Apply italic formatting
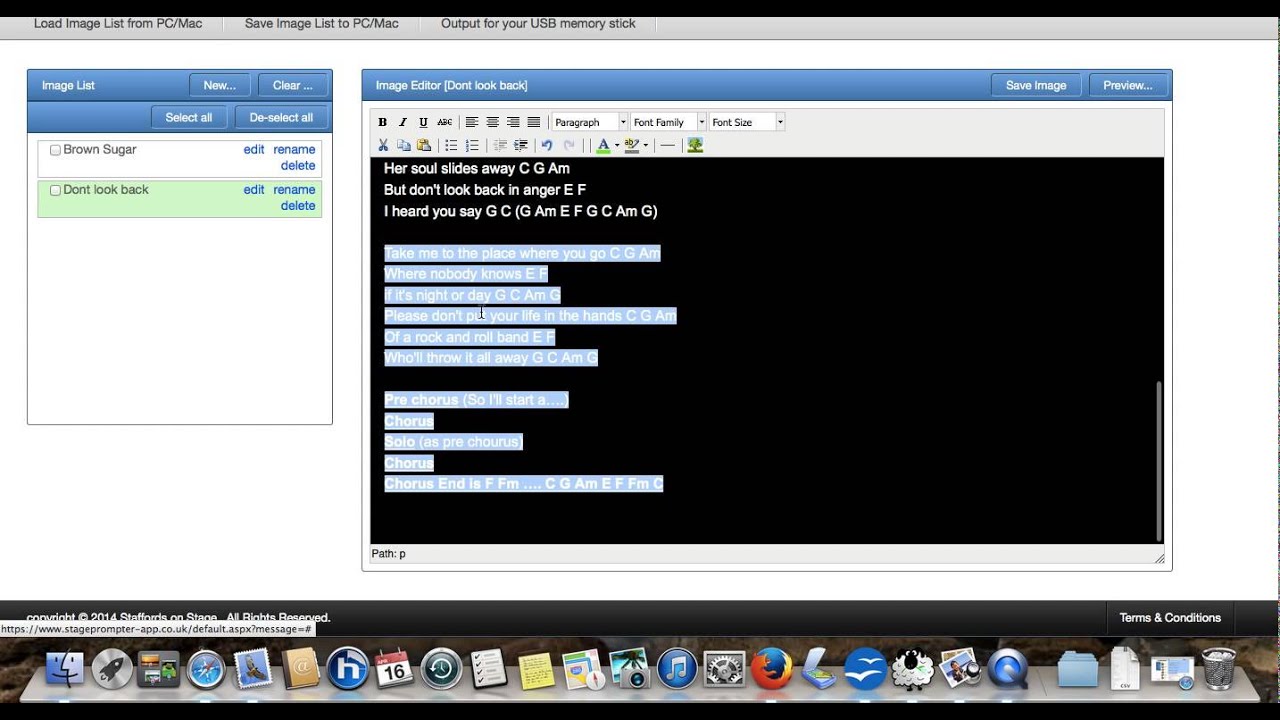Image resolution: width=1280 pixels, height=720 pixels. (x=403, y=122)
